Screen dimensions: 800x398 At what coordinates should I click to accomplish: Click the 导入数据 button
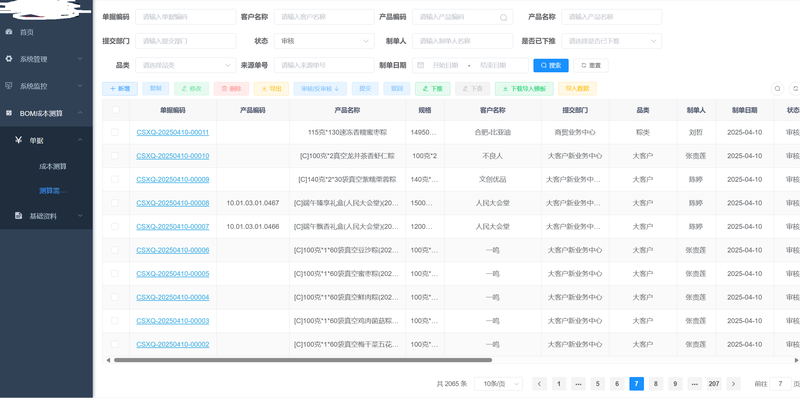[577, 89]
